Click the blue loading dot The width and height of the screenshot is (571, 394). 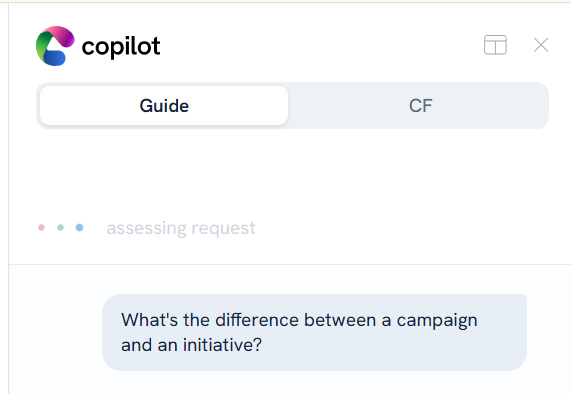coord(79,228)
